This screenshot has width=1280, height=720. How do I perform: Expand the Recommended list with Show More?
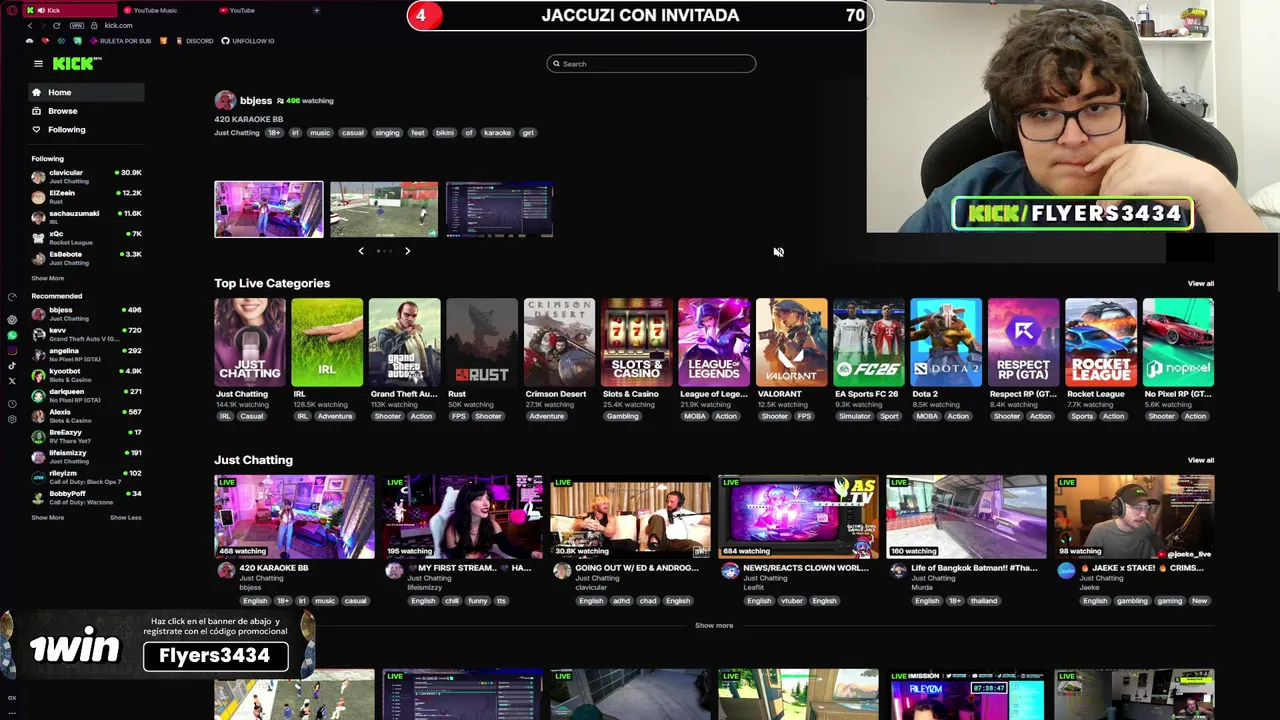(x=47, y=517)
